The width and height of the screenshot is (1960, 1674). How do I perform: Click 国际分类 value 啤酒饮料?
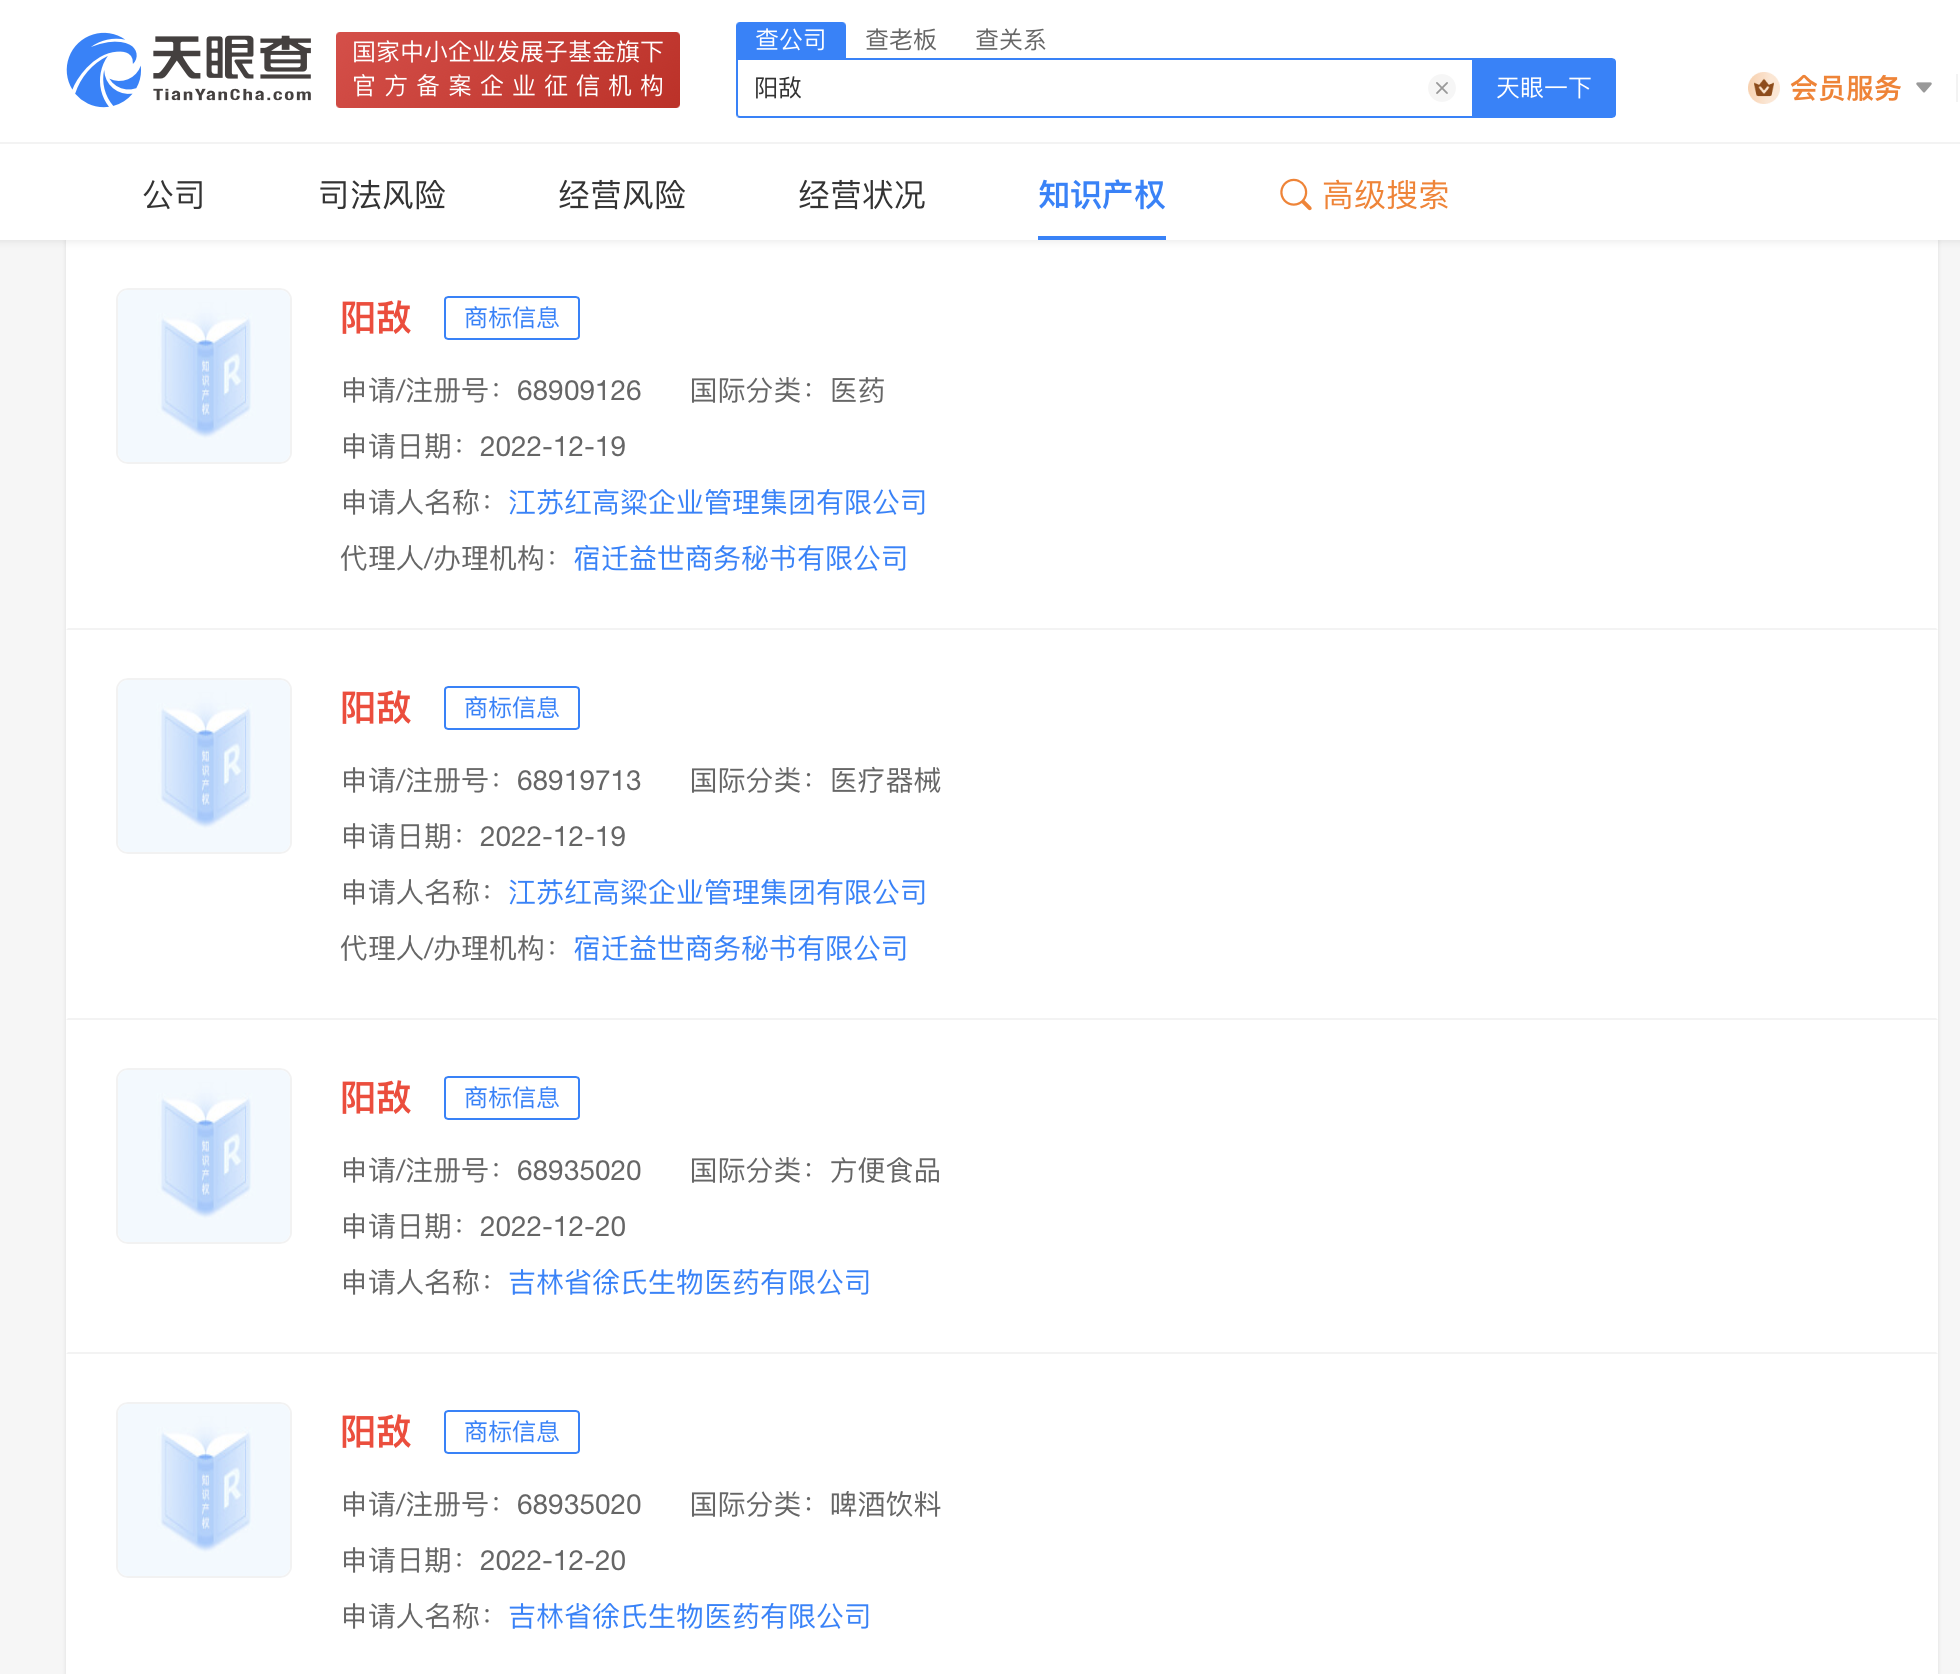[x=886, y=1504]
